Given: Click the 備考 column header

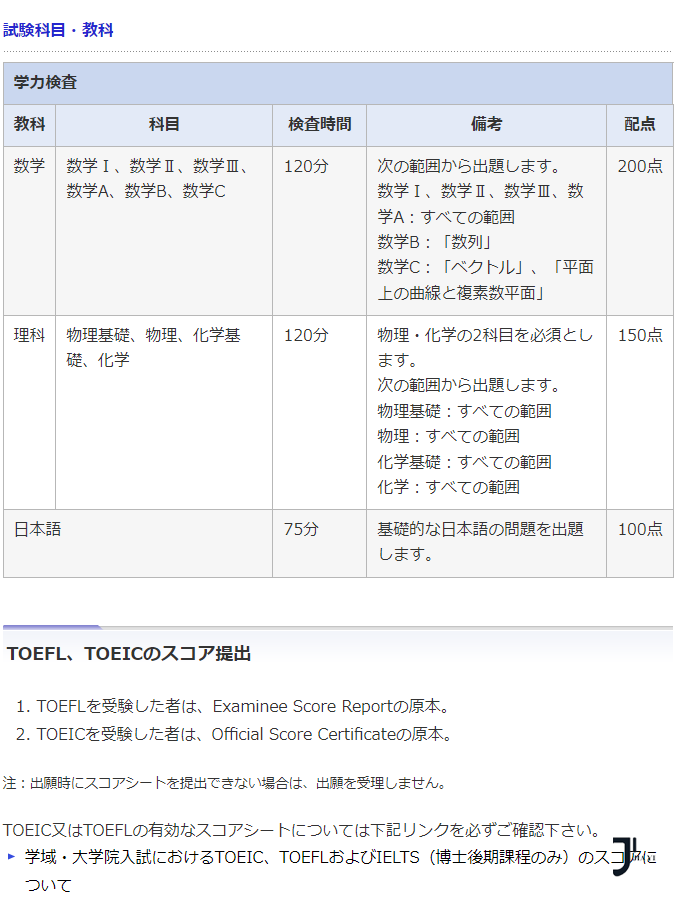Looking at the screenshot, I should 486,124.
